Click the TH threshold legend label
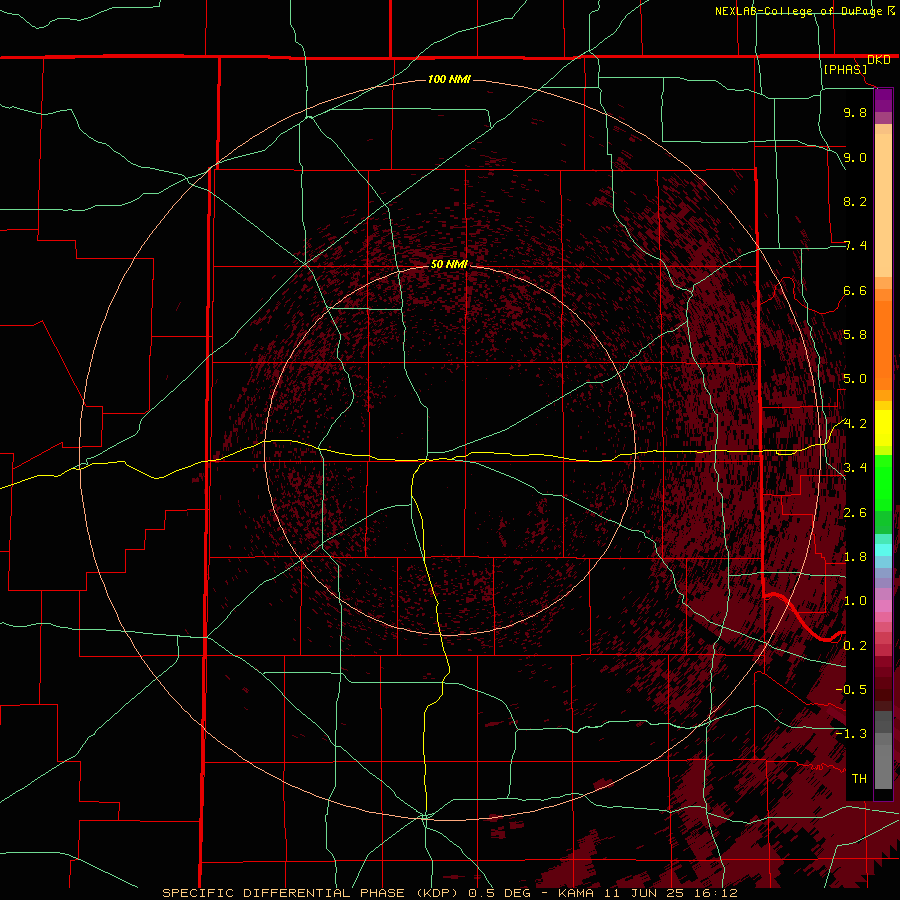Screen dimensions: 900x900 [x=859, y=779]
